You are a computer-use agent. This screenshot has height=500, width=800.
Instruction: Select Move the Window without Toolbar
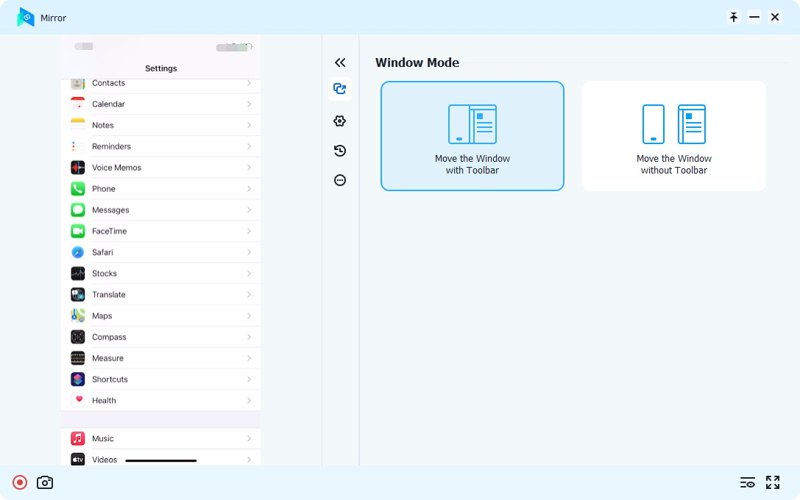(674, 136)
